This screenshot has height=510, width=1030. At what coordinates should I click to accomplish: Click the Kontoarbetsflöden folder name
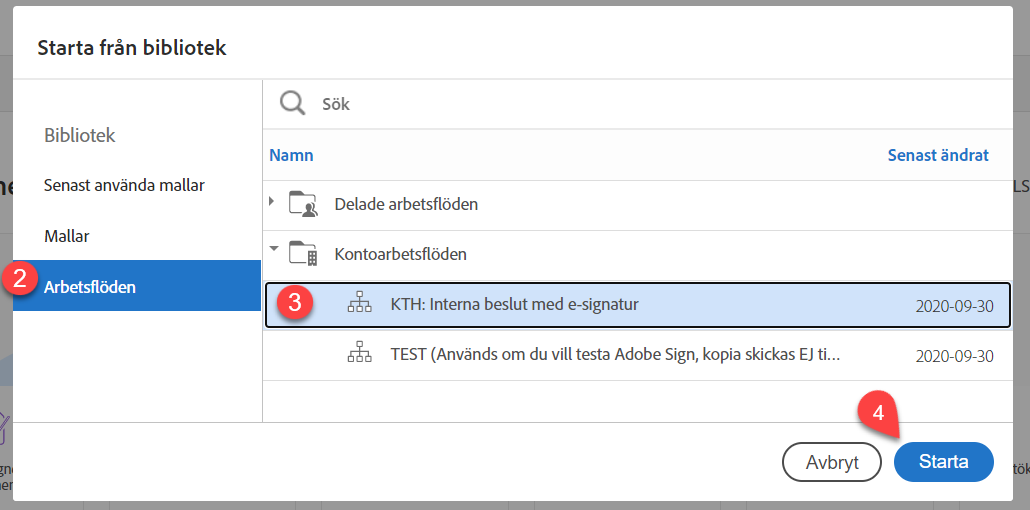tap(400, 254)
